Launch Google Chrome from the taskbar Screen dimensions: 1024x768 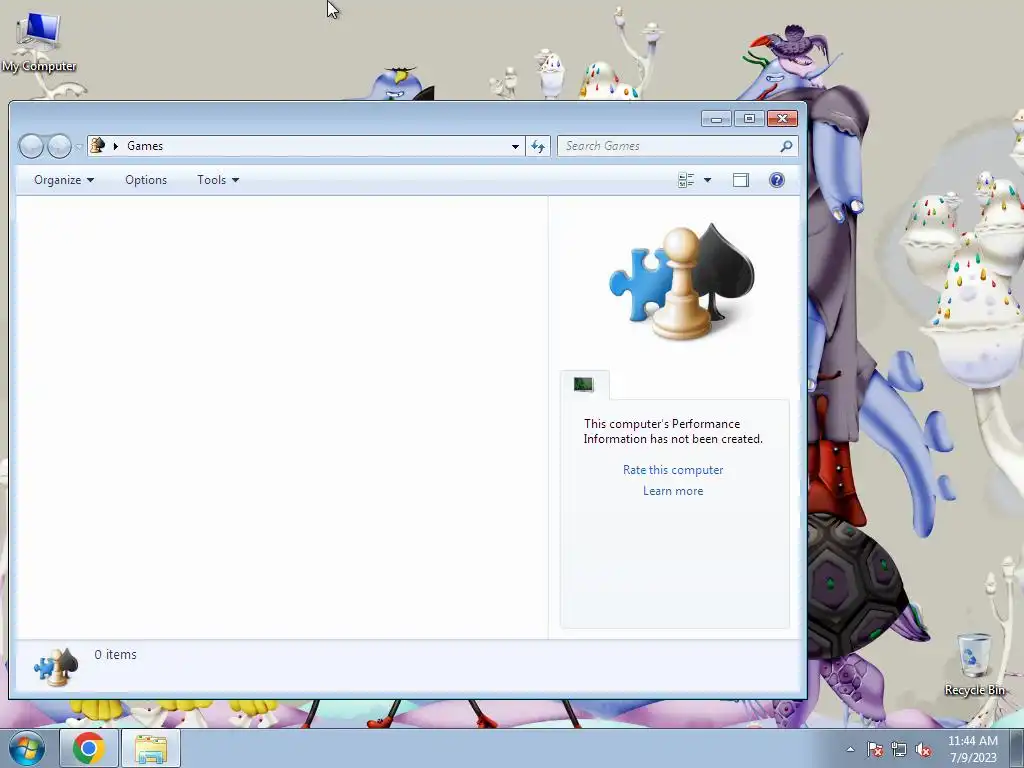click(89, 748)
